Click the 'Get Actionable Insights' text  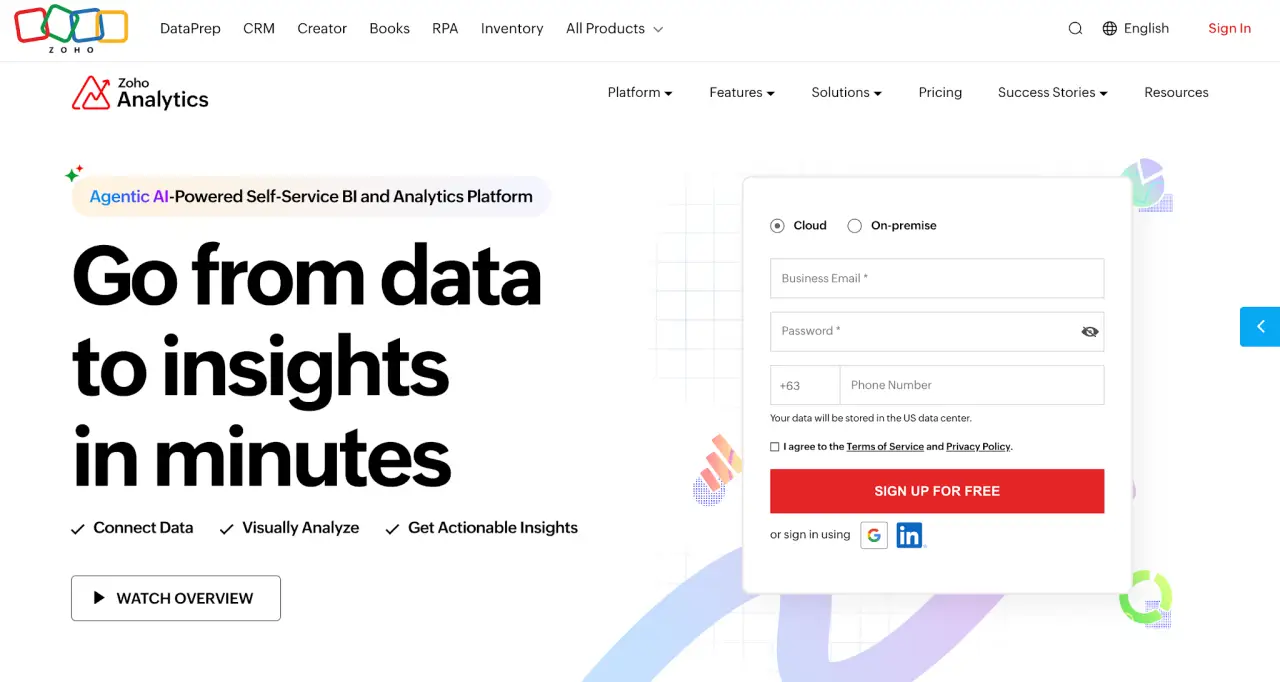coord(493,528)
